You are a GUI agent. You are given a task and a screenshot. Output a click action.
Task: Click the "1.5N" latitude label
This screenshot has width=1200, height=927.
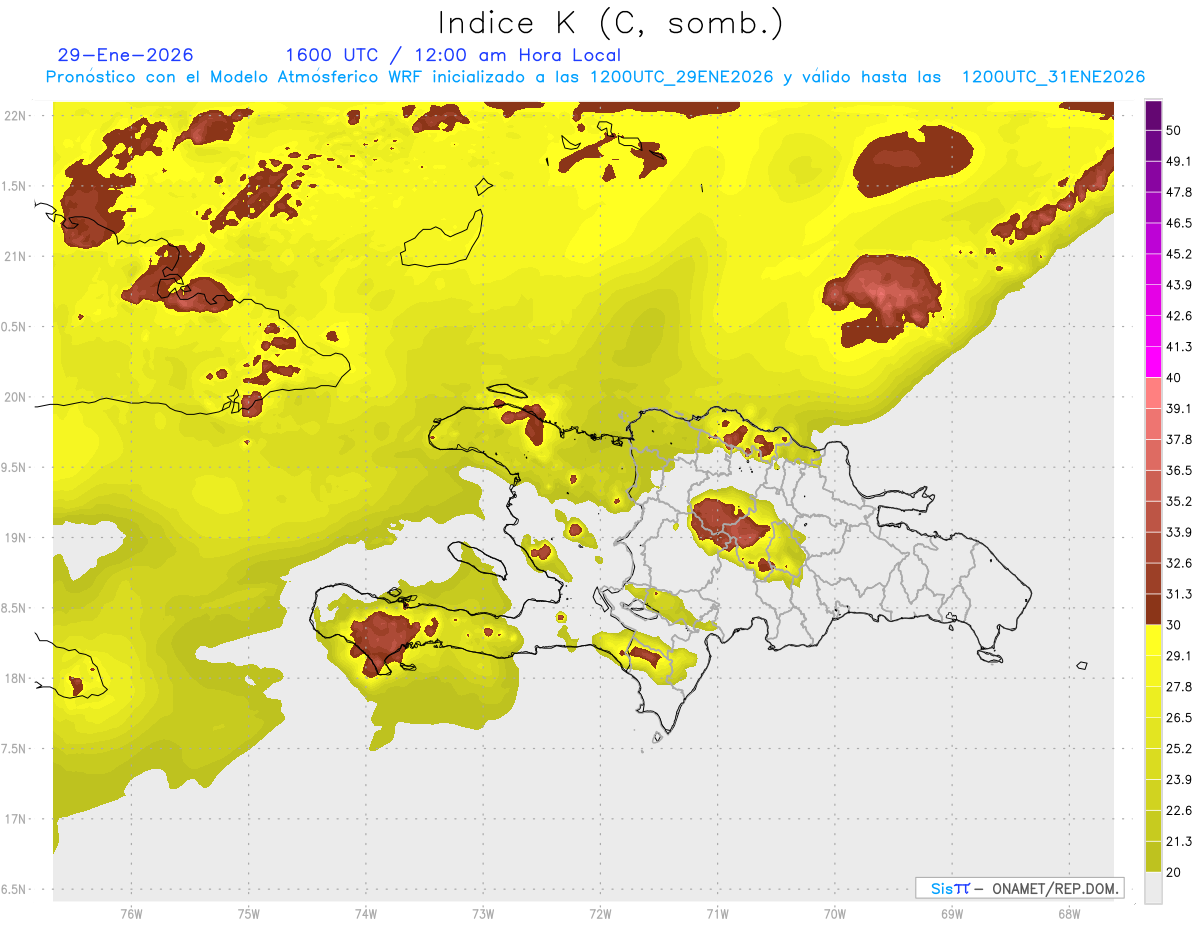[x=15, y=186]
